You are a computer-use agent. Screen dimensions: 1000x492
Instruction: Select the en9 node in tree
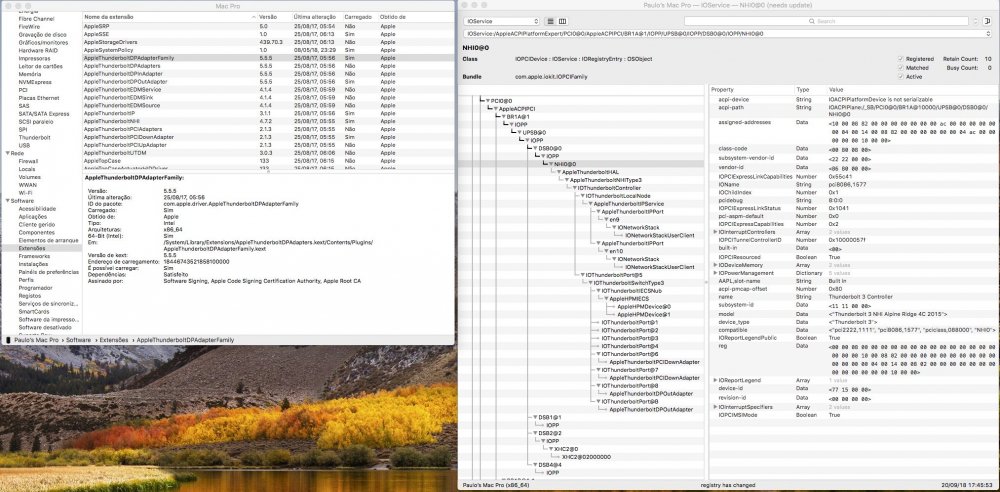[615, 220]
